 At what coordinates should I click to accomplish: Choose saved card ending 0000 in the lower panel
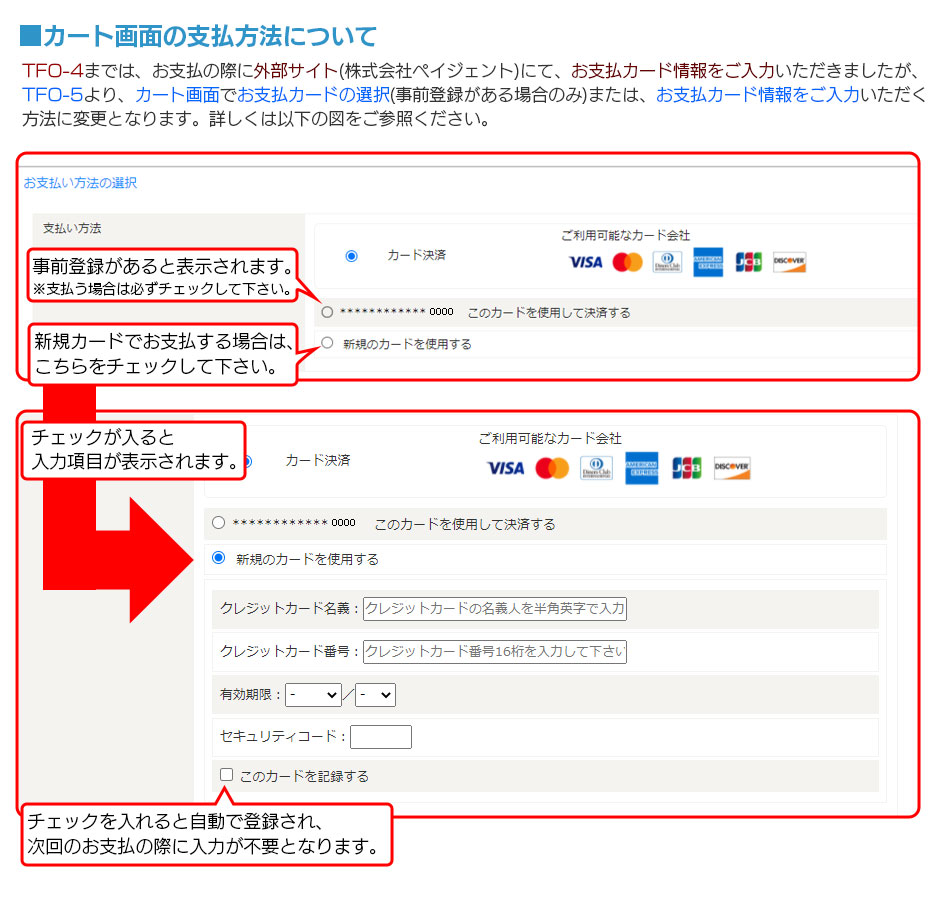pyautogui.click(x=219, y=523)
